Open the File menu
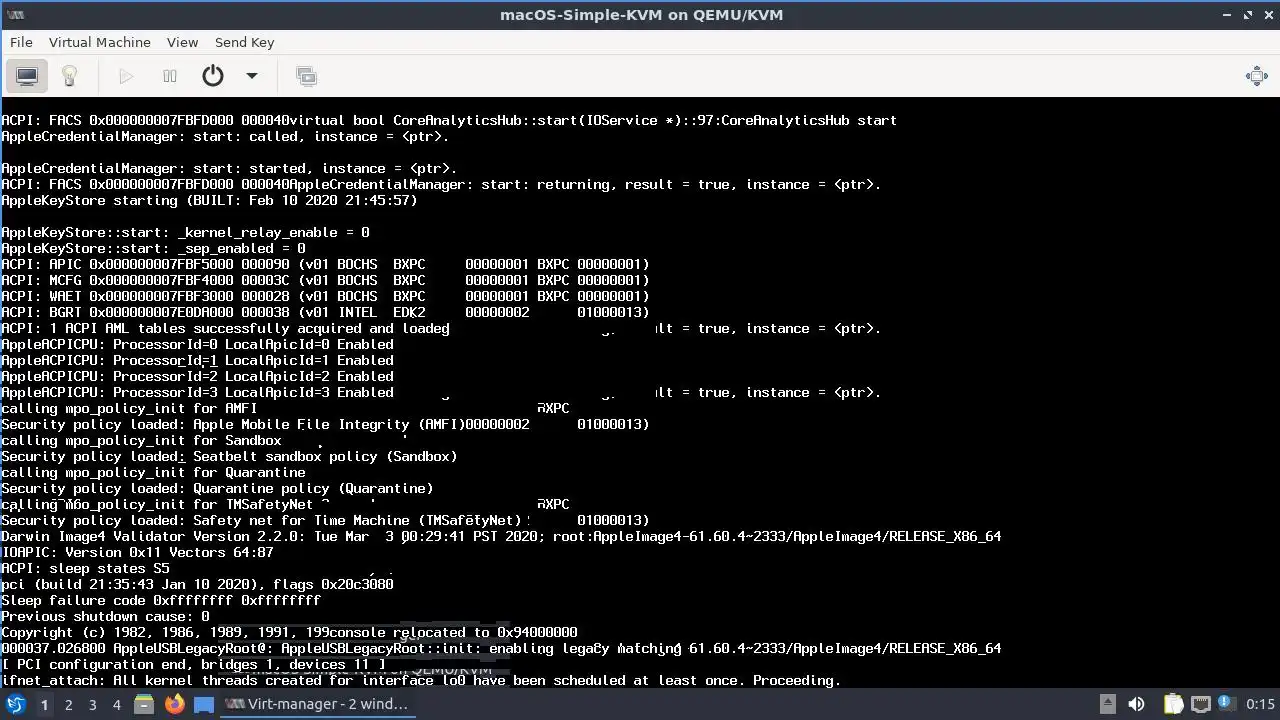This screenshot has height=720, width=1280. pos(21,42)
